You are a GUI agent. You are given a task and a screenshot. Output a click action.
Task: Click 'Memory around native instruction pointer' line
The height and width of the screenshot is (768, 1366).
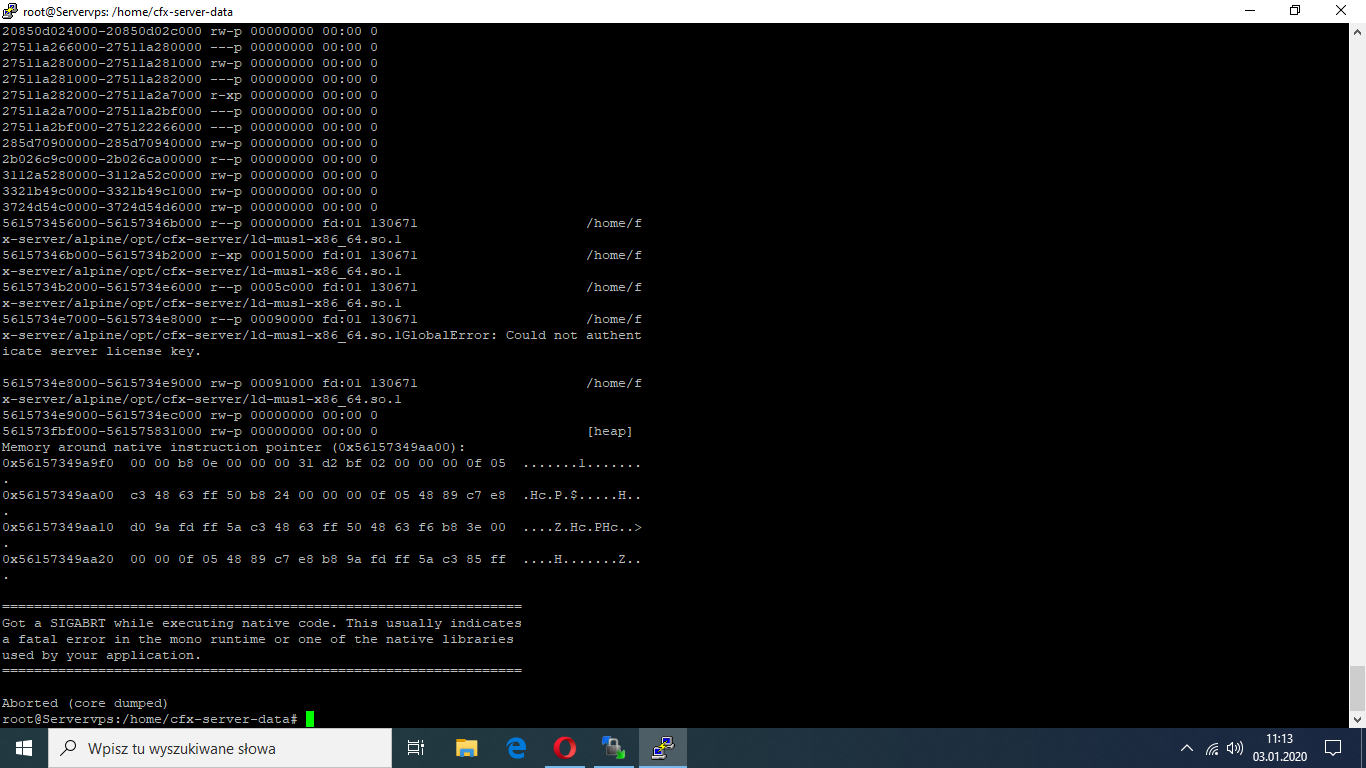(234, 447)
